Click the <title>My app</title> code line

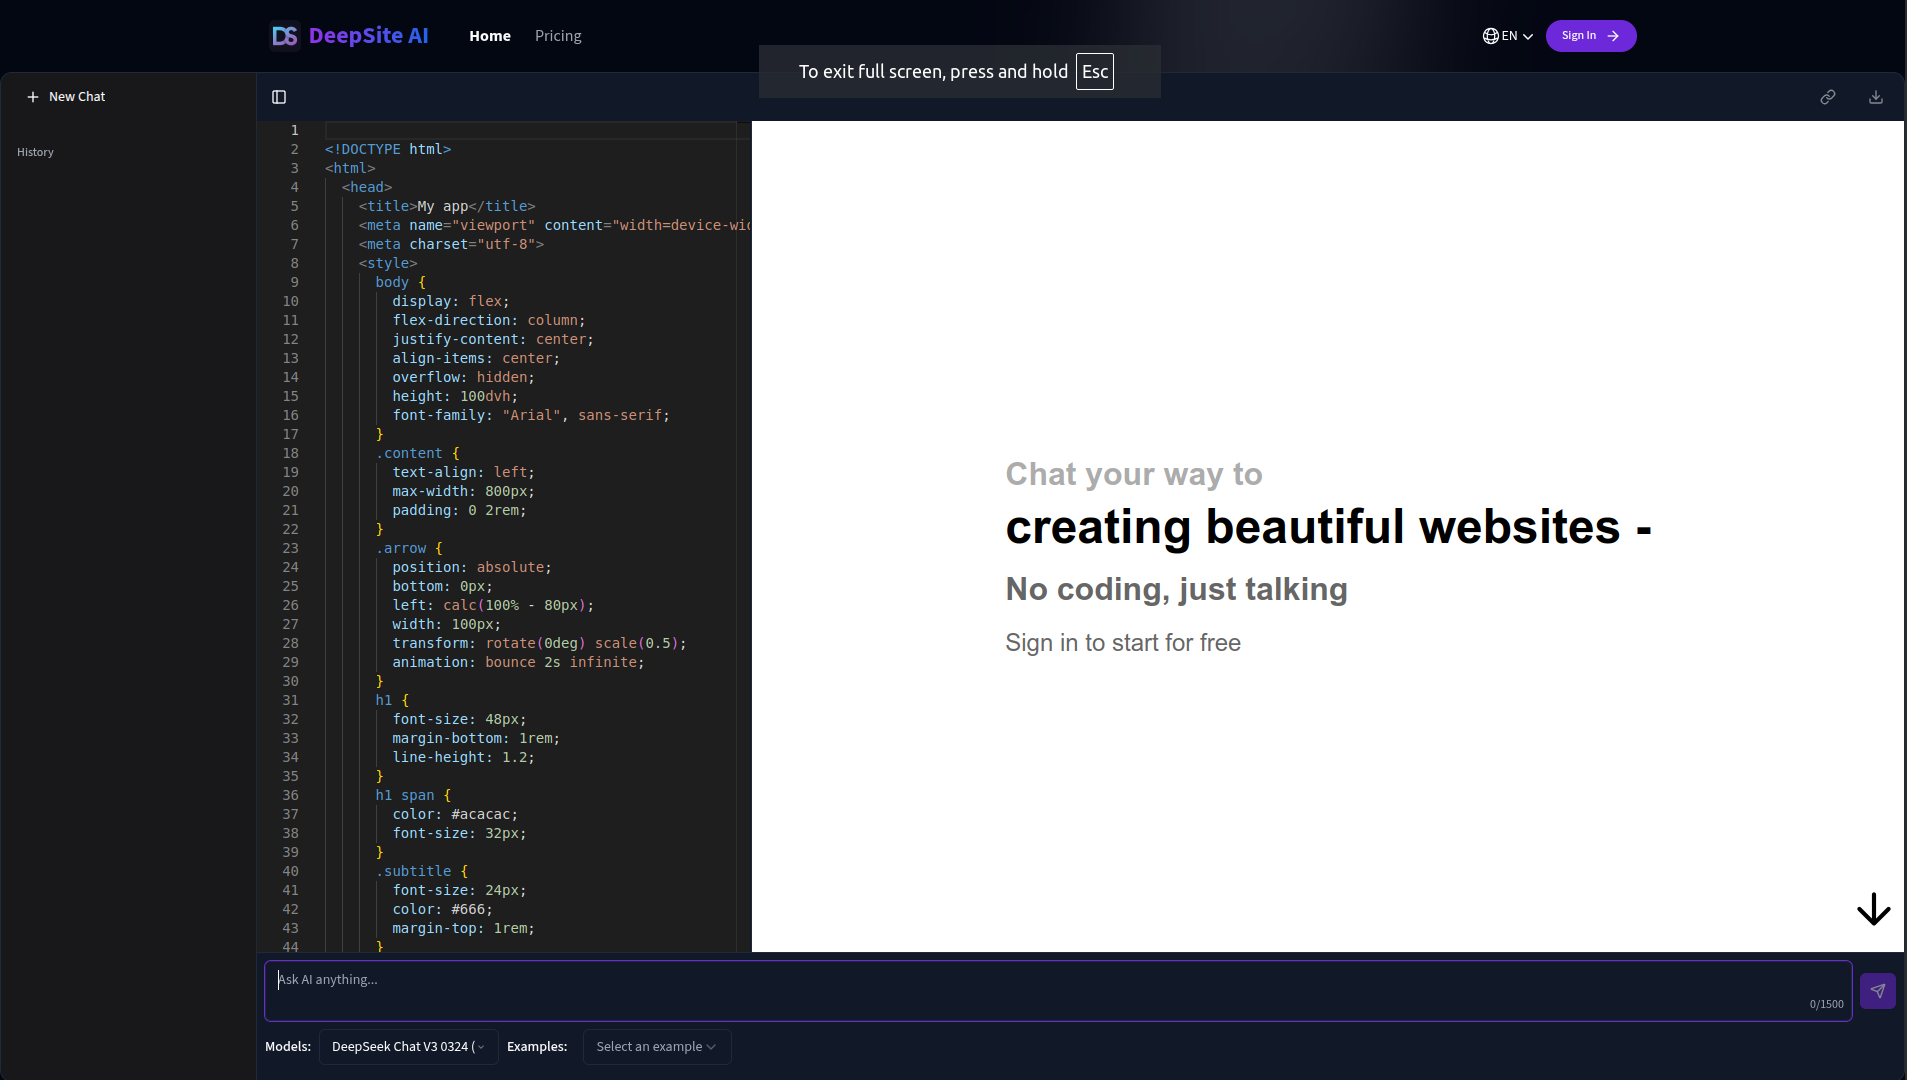[447, 206]
